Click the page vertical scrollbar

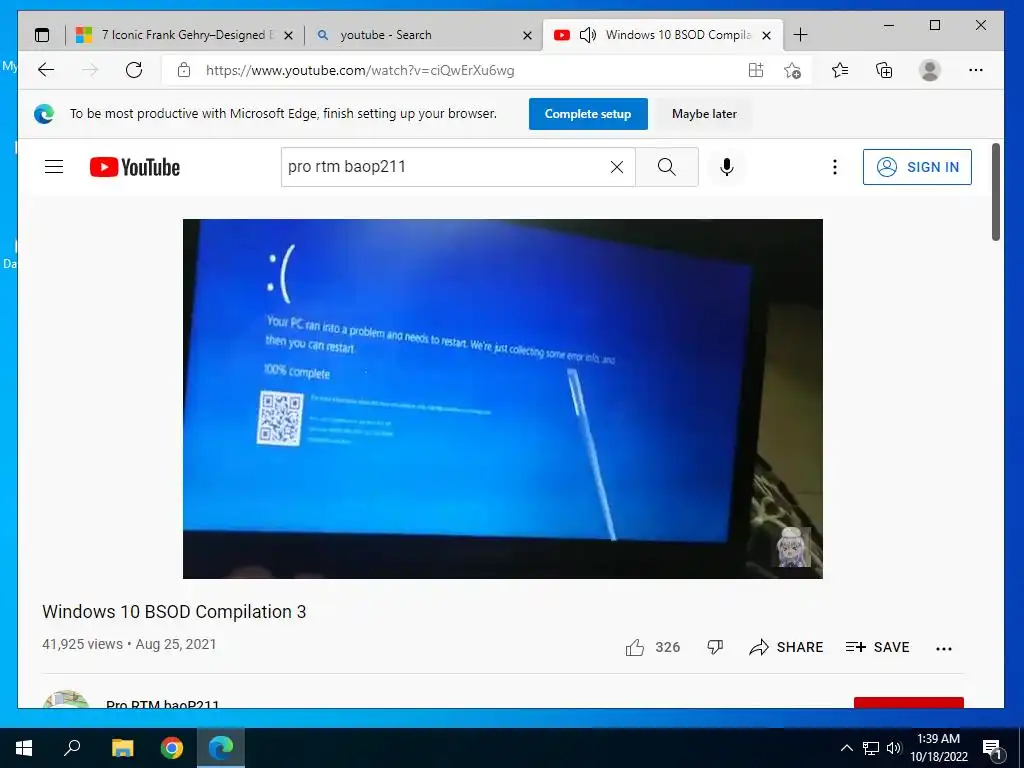coord(996,192)
